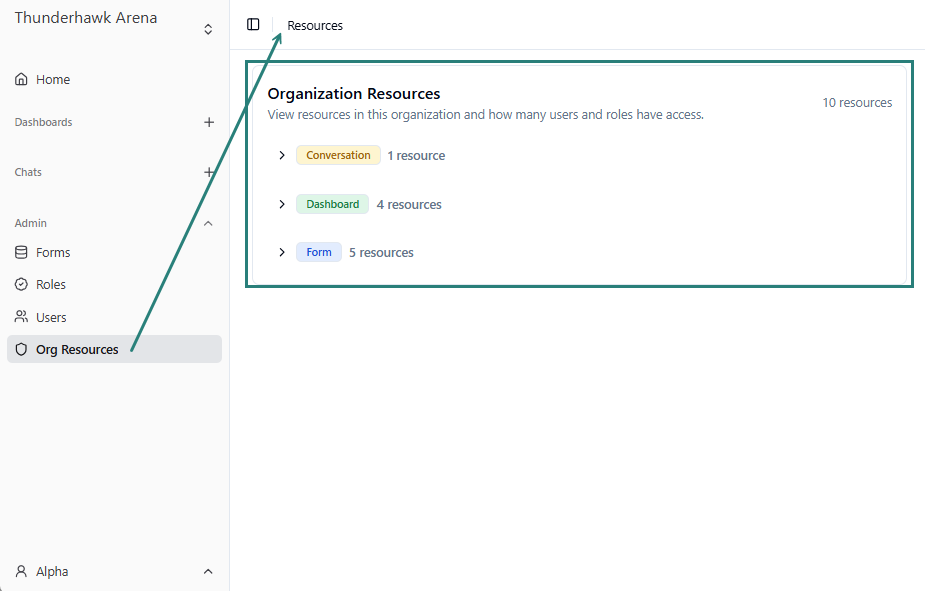Click the Forms database icon

tap(21, 253)
